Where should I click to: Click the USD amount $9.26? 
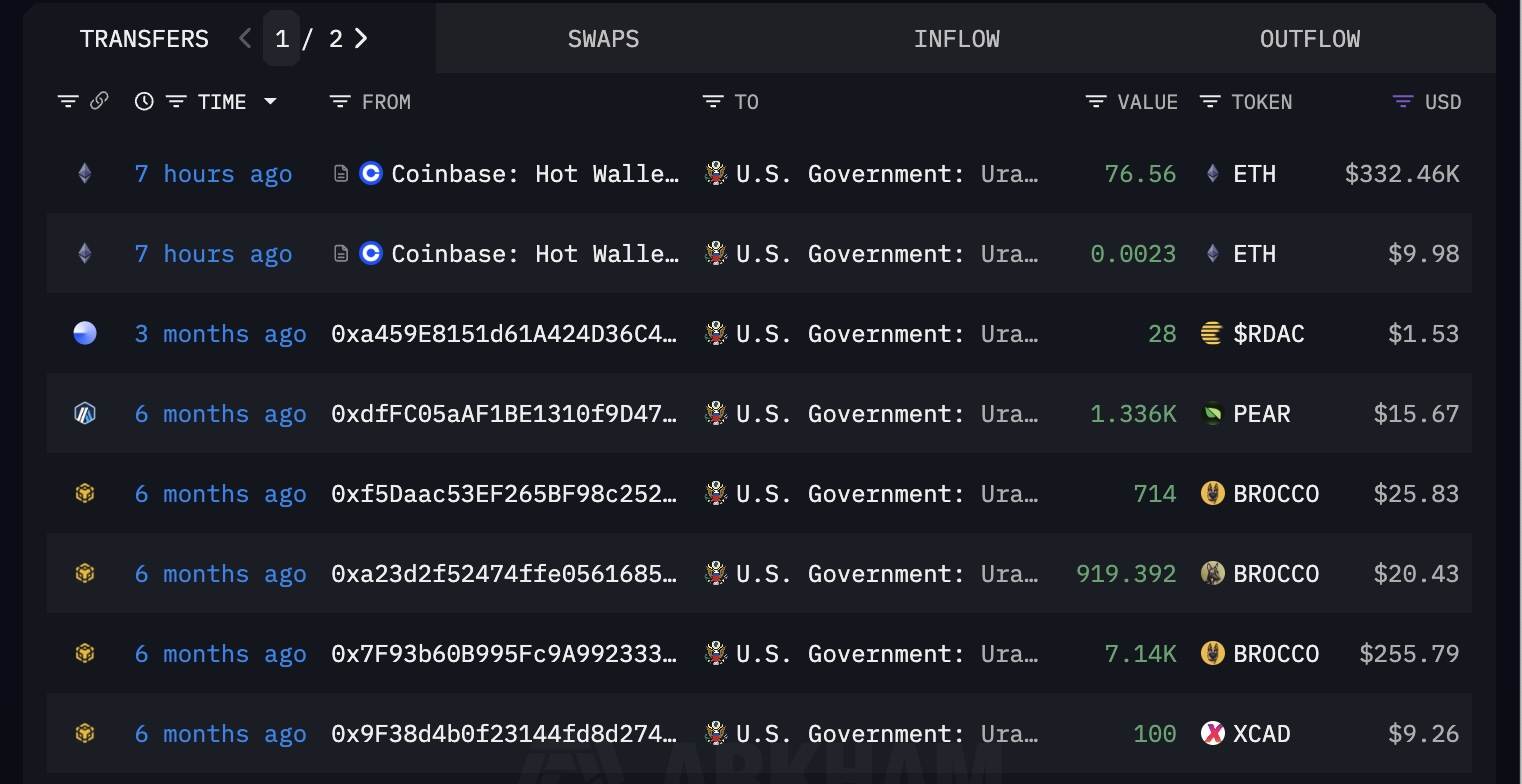coord(1423,734)
